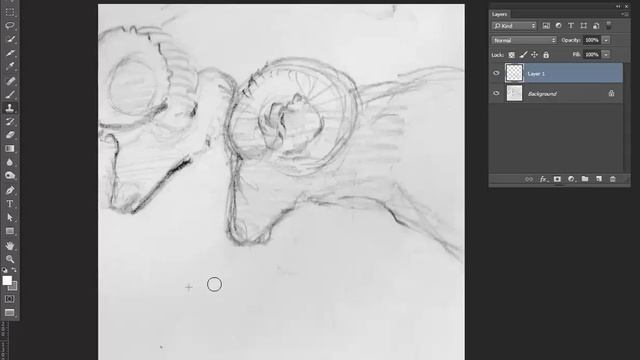Filter layers by adjustment layers

pyautogui.click(x=558, y=26)
